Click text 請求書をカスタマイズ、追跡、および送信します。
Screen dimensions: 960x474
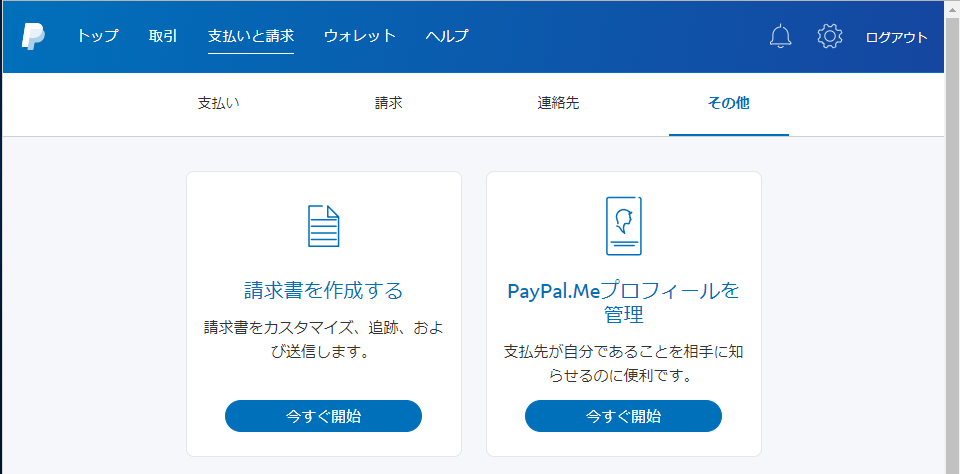click(323, 340)
